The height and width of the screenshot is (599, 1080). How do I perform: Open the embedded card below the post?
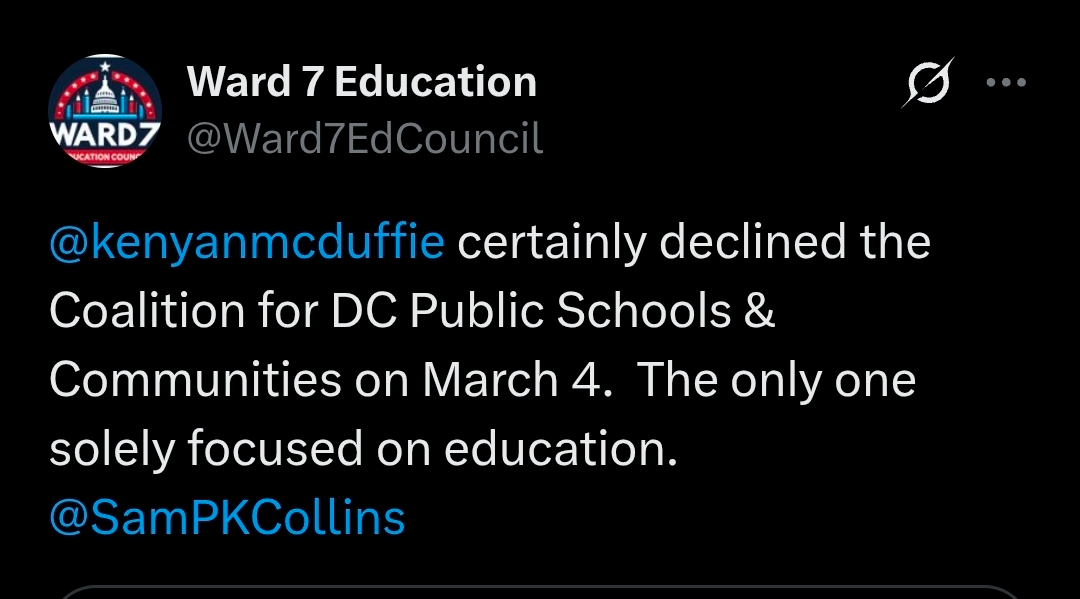540,592
